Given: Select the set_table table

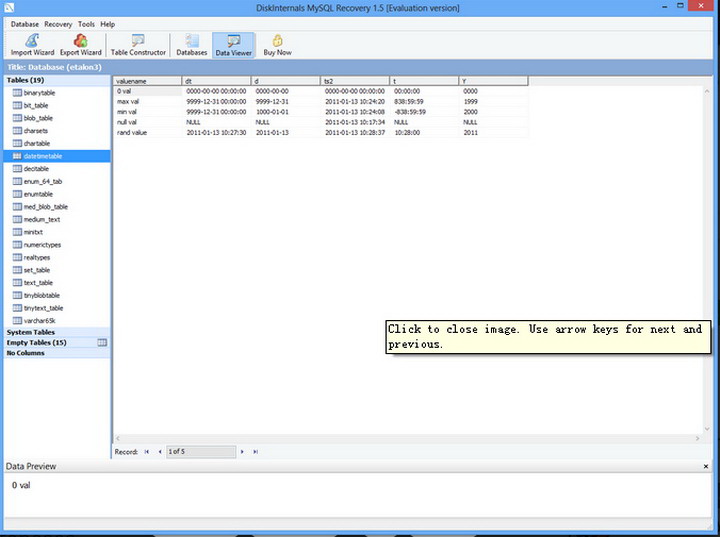Looking at the screenshot, I should pos(36,270).
